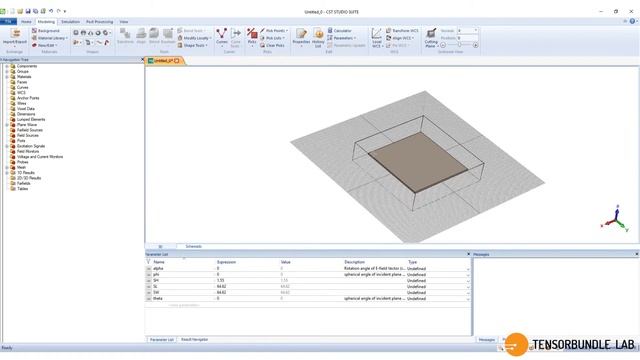
Task: Close the Messages panel
Action: point(637,254)
